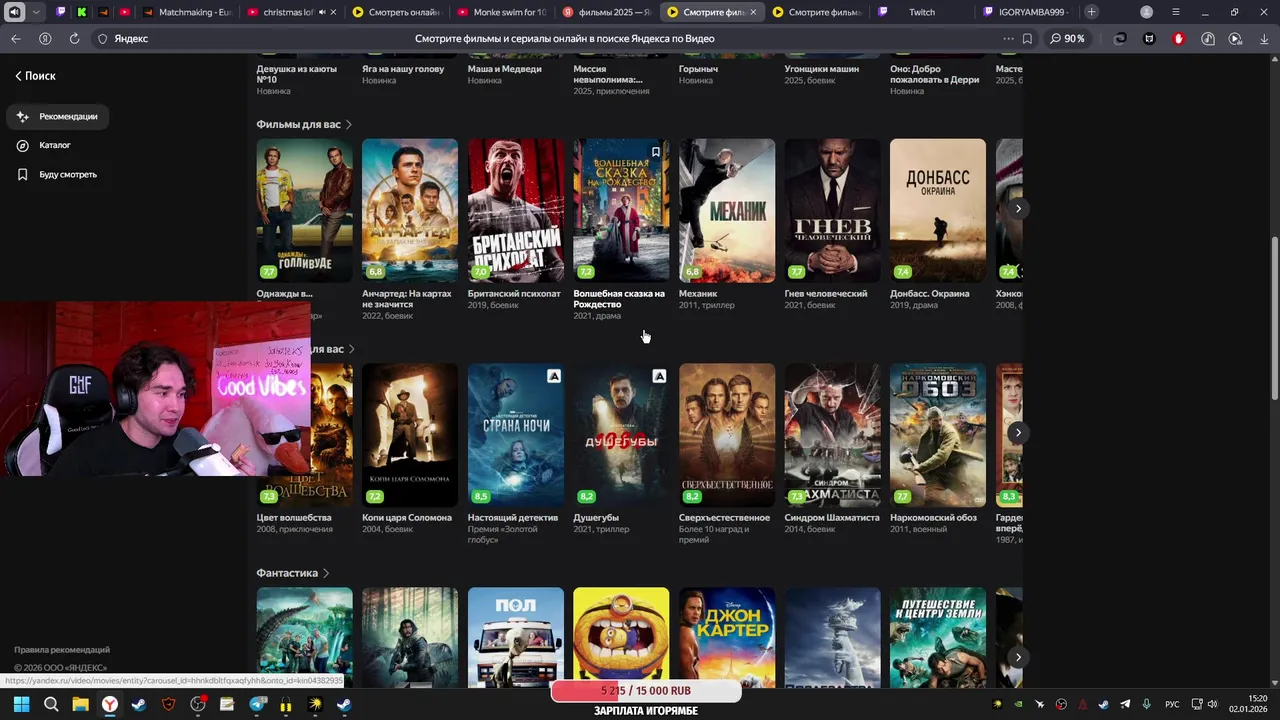Open the Наркомовский обоз poster
Viewport: 1280px width, 720px height.
[x=938, y=435]
